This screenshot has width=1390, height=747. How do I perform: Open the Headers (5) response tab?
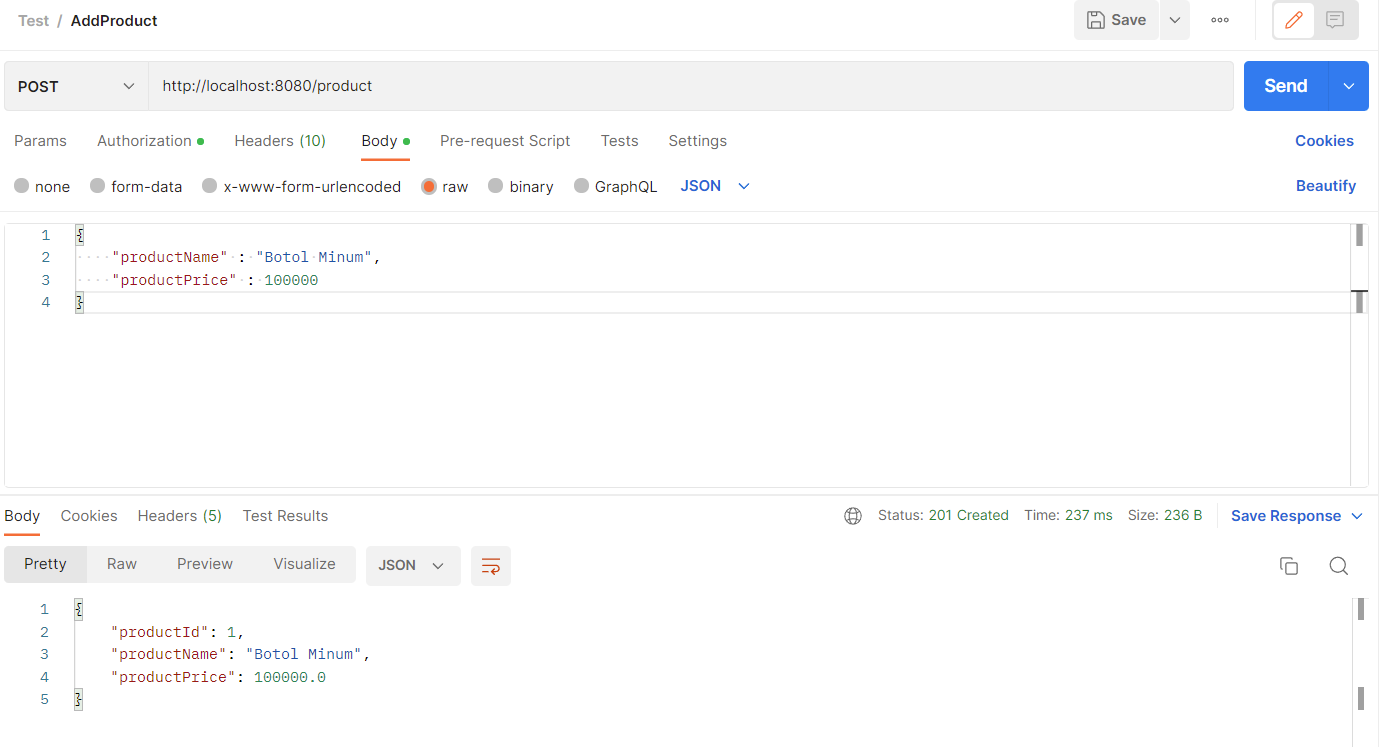pos(179,515)
